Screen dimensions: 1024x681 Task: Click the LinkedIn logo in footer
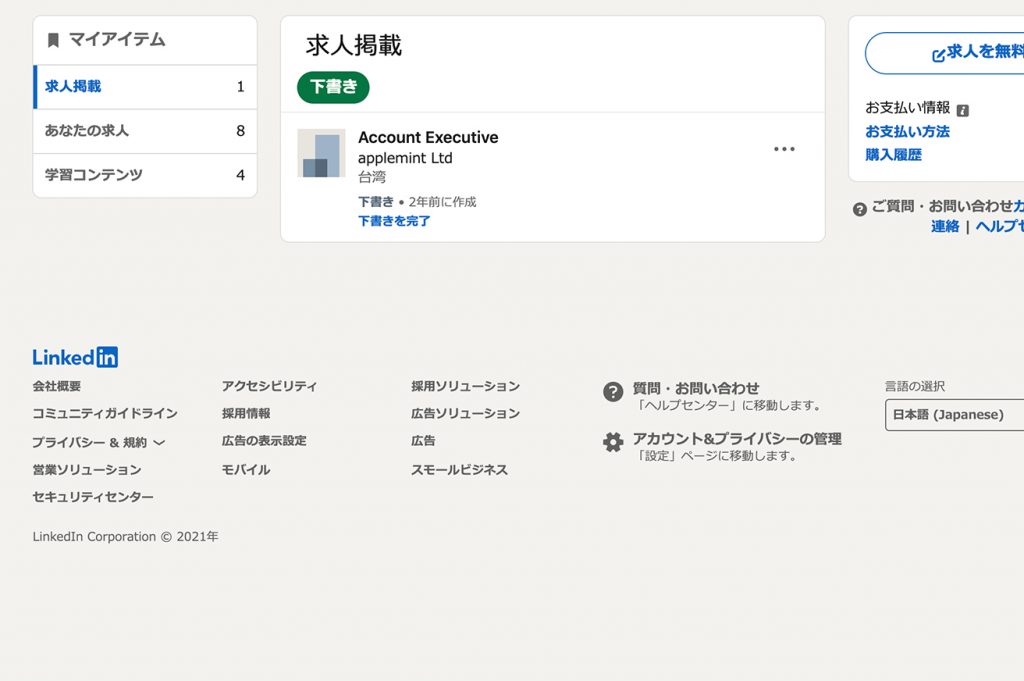(75, 357)
